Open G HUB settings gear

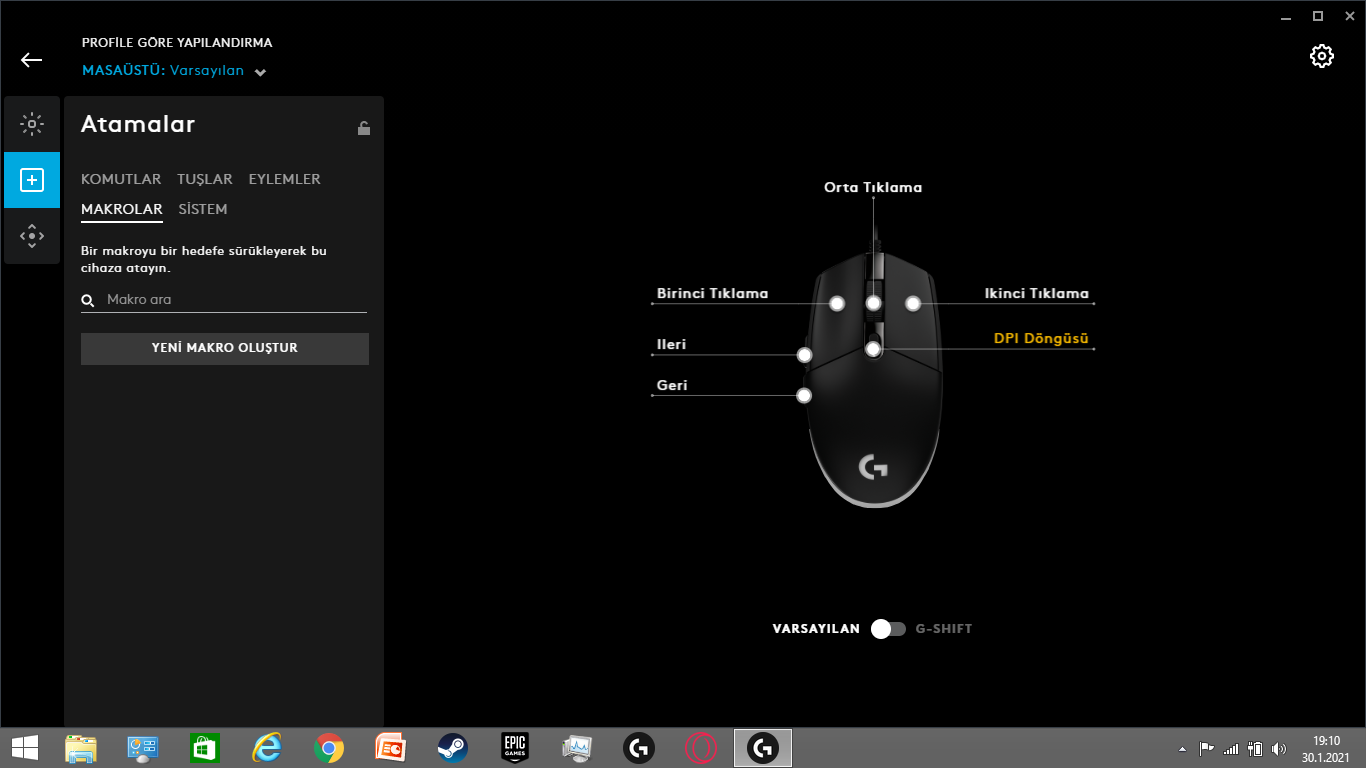(x=1322, y=56)
